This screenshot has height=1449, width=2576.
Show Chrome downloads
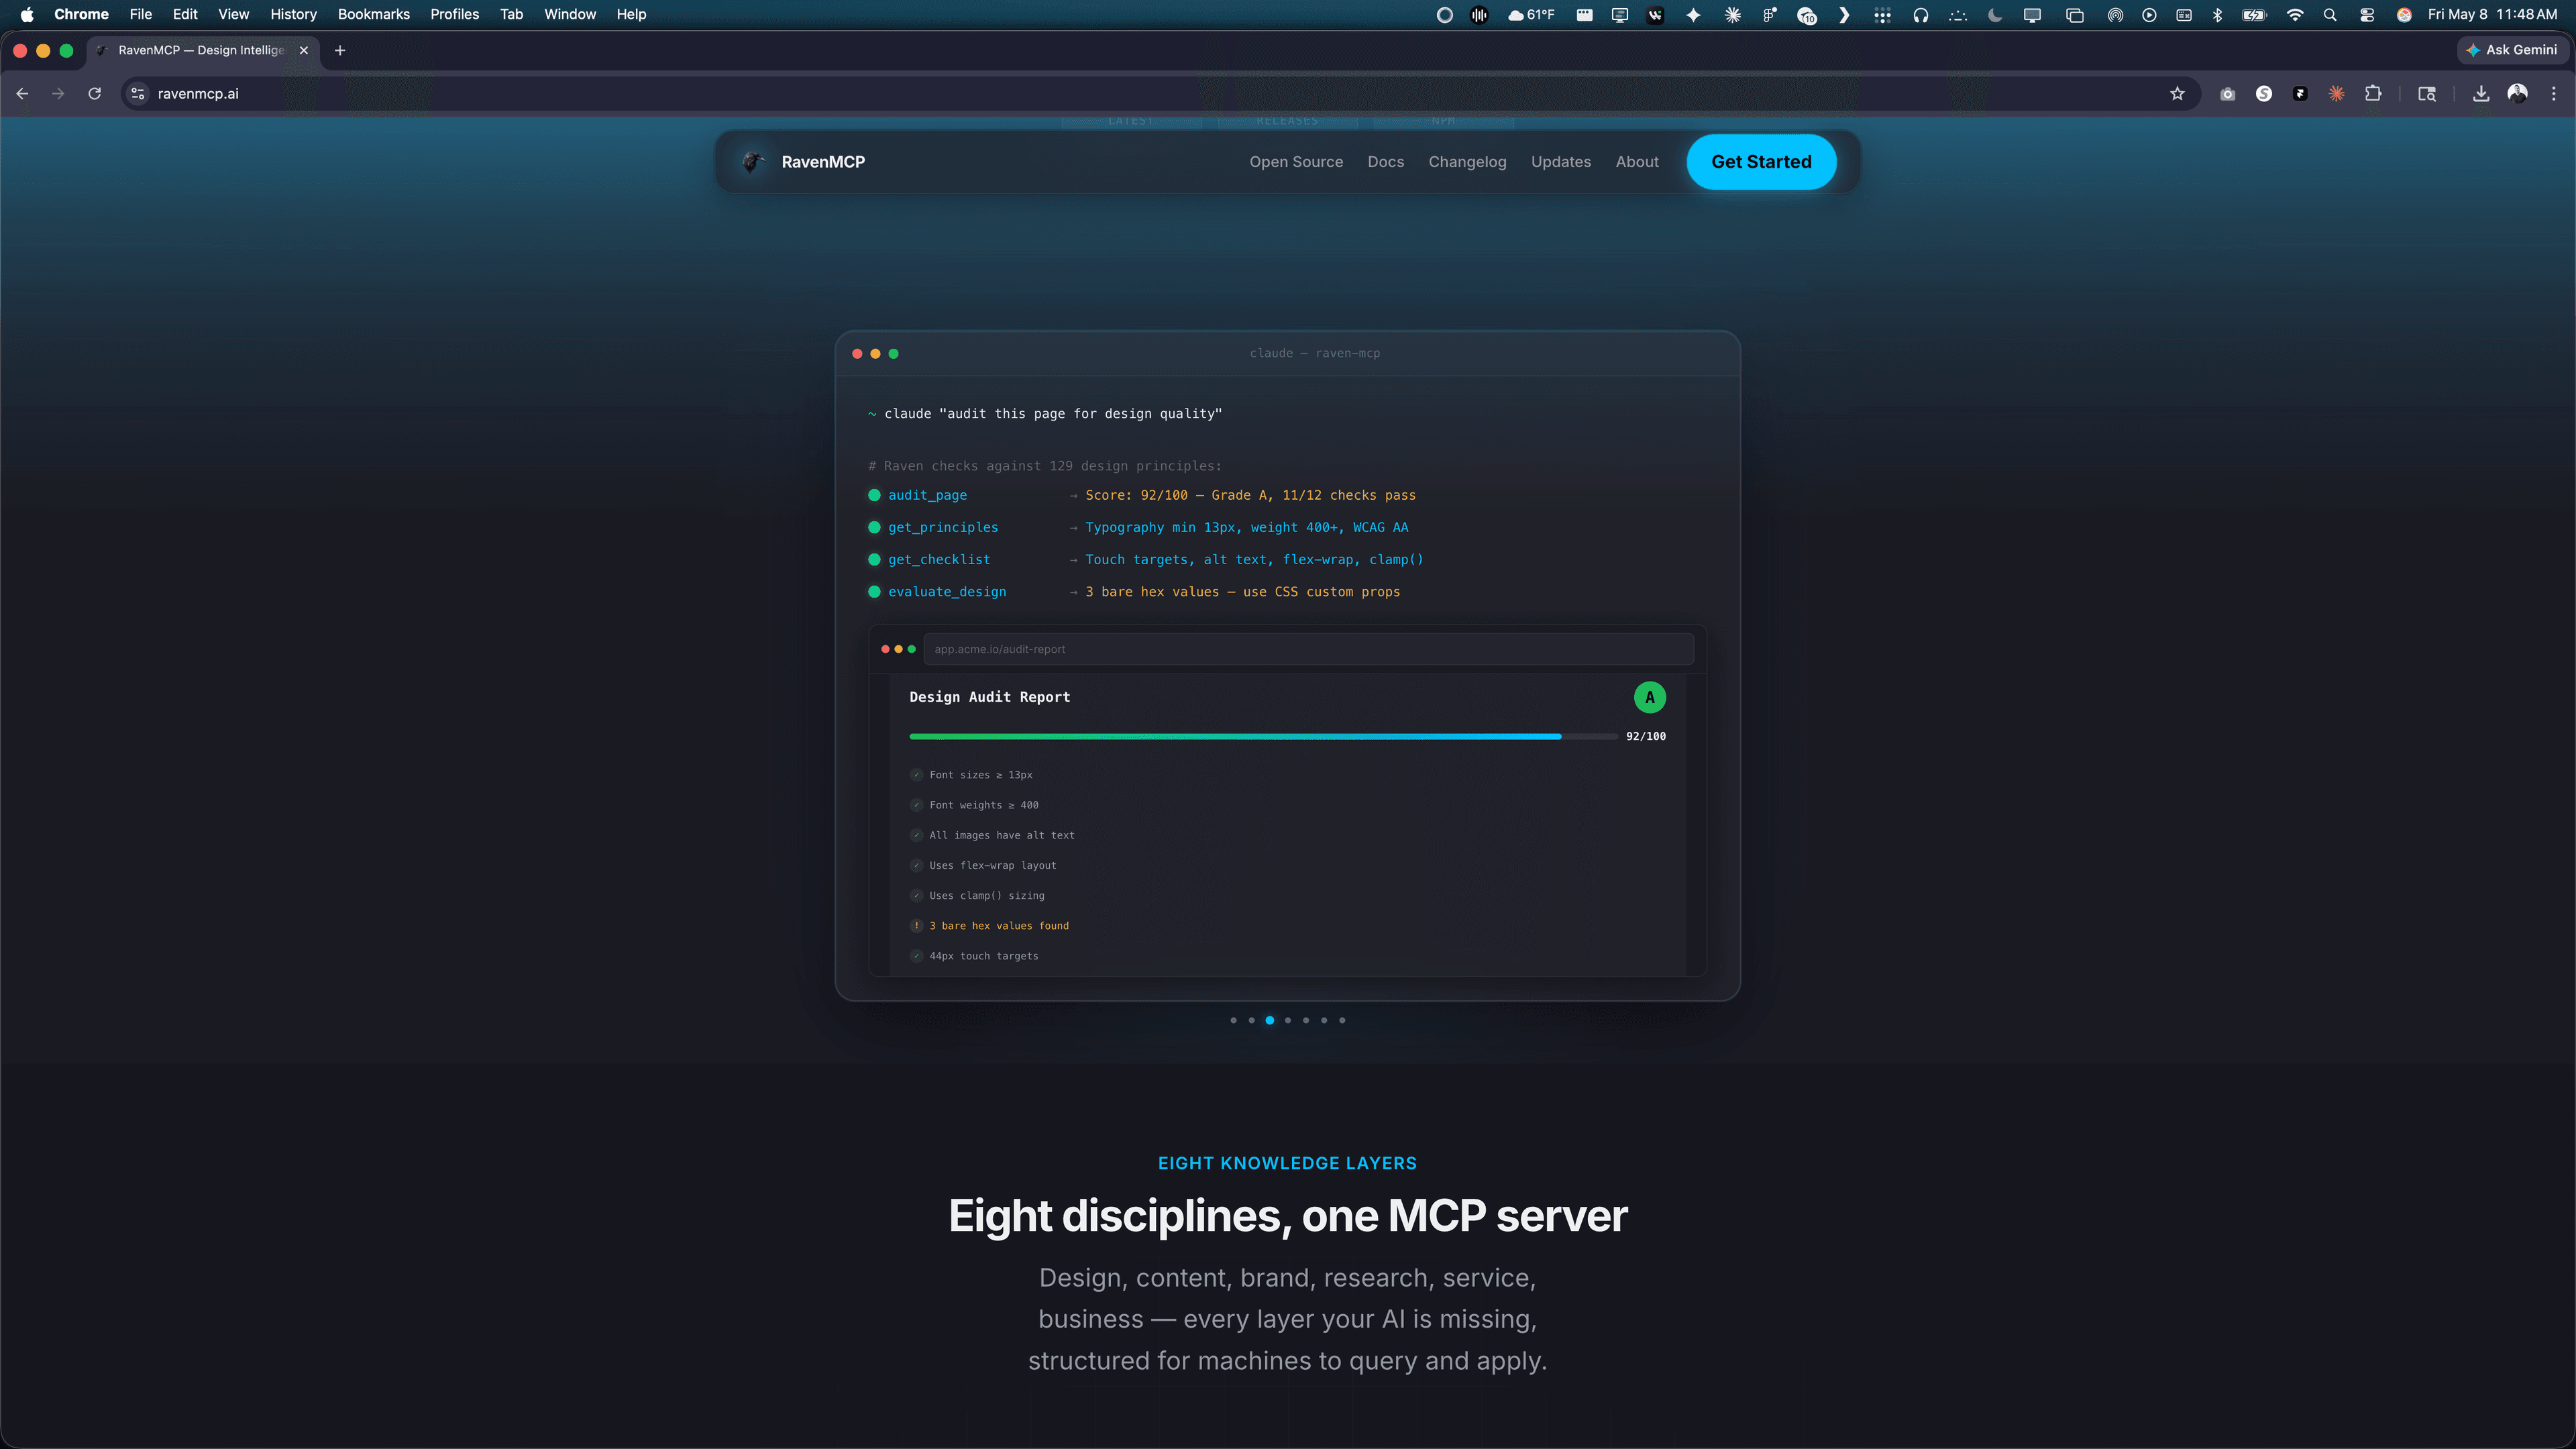tap(2481, 94)
